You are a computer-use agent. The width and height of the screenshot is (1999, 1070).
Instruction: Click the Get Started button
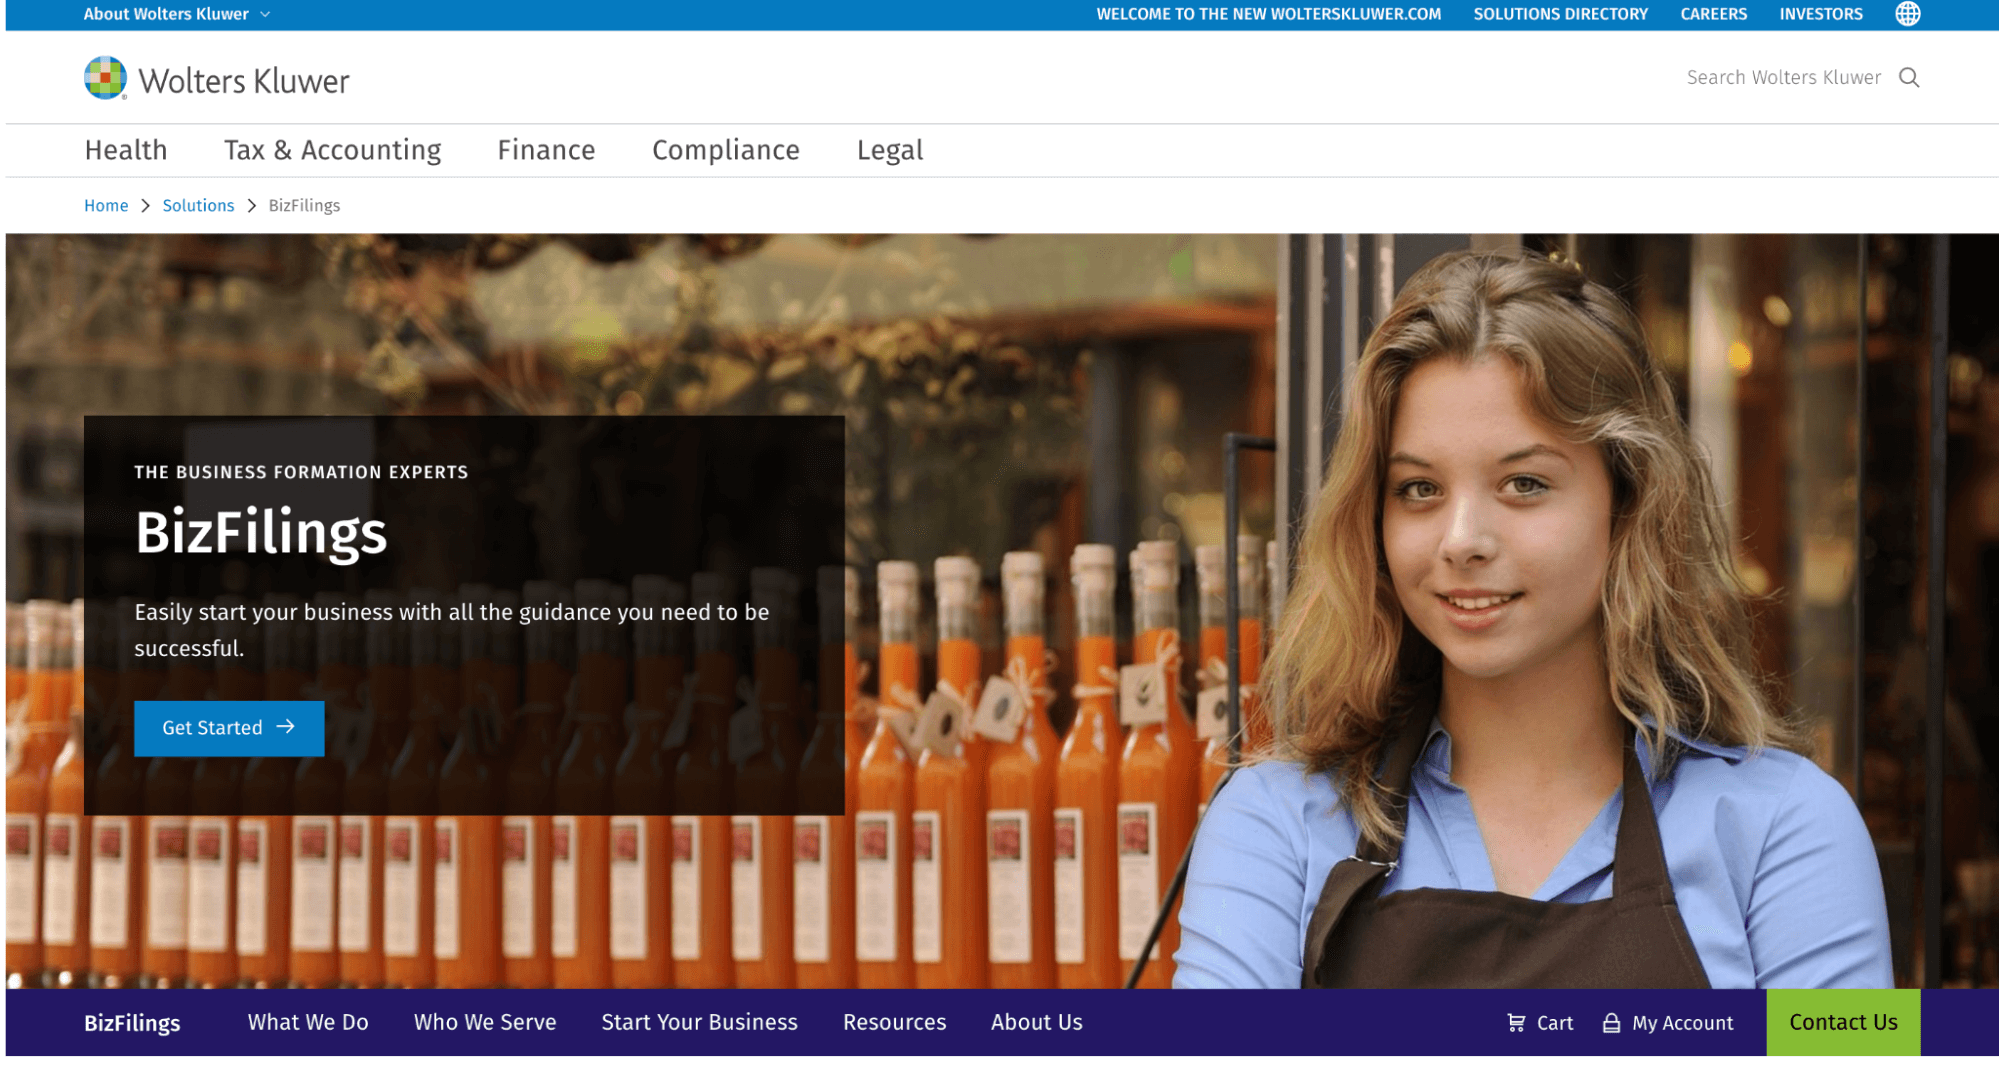[x=229, y=728]
